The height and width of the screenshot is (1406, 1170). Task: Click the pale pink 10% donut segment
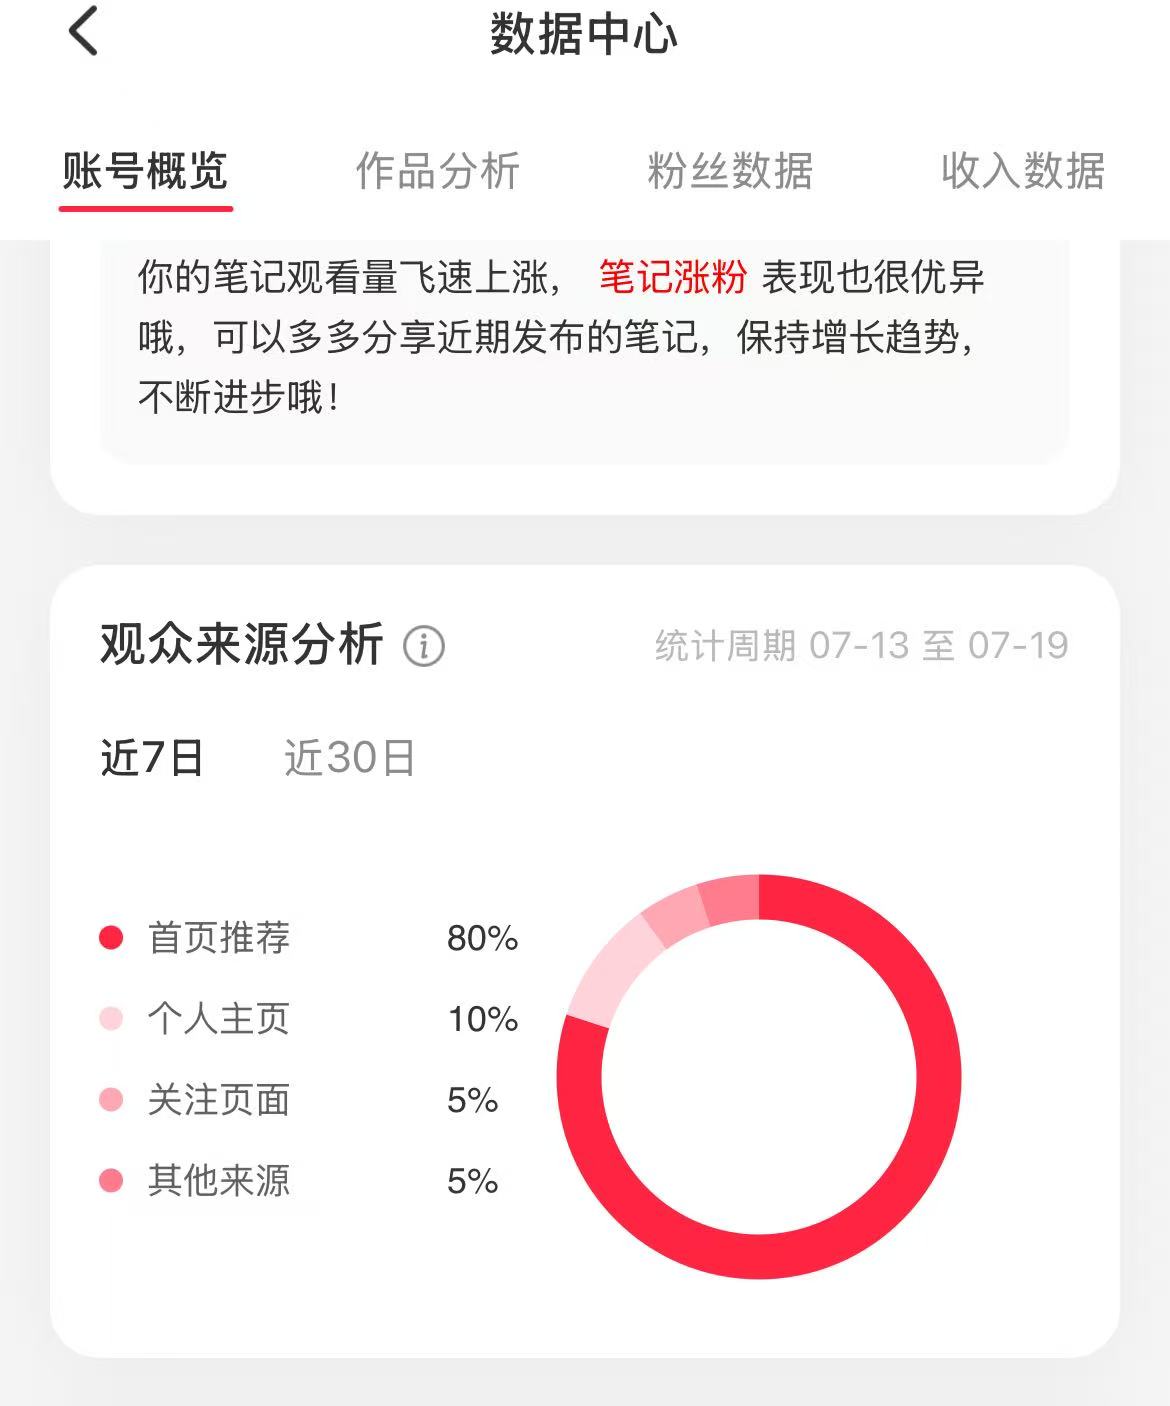(x=612, y=971)
